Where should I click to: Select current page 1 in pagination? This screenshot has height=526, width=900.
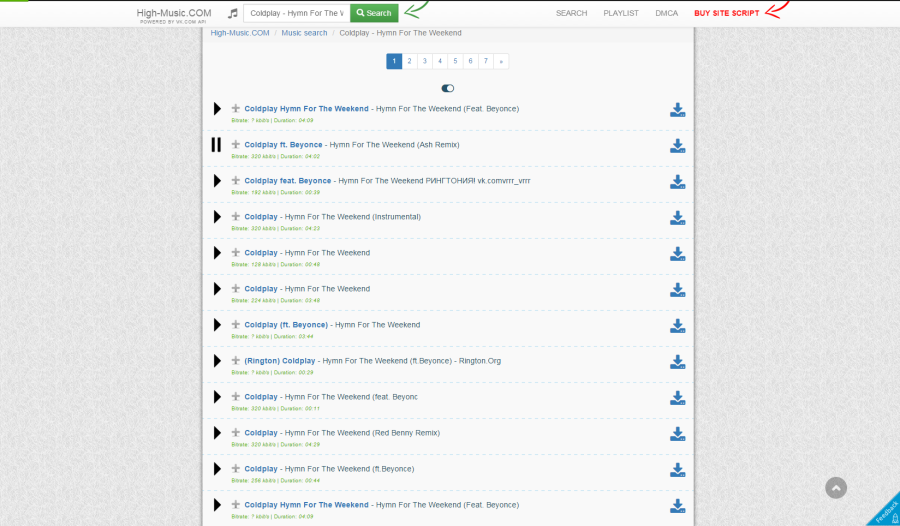click(394, 61)
